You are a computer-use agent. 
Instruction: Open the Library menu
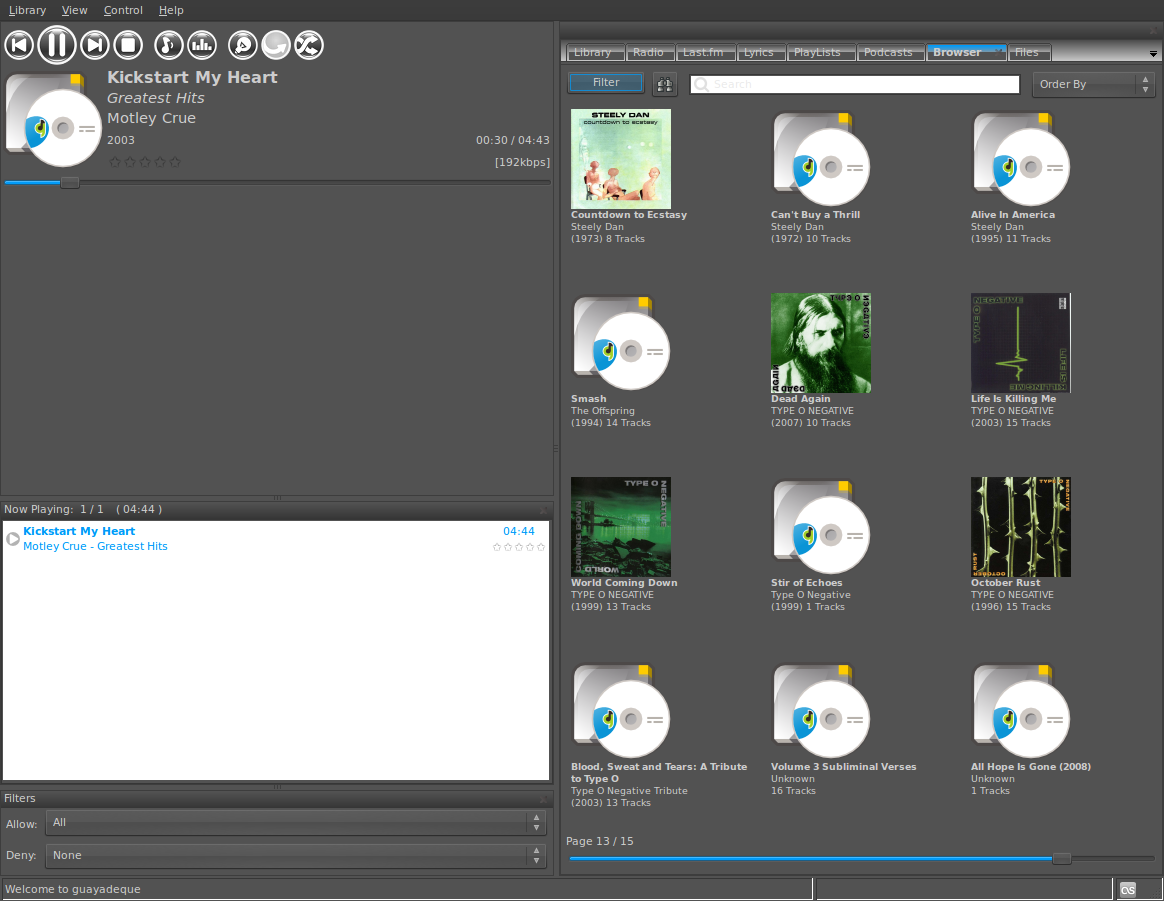click(x=27, y=10)
